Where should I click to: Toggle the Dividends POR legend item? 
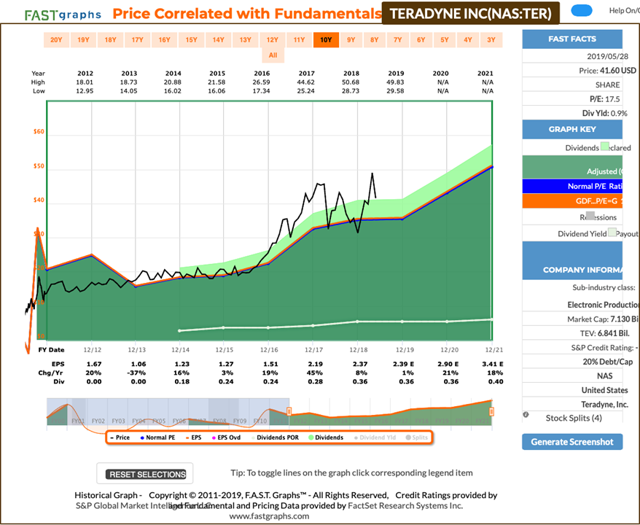click(275, 438)
